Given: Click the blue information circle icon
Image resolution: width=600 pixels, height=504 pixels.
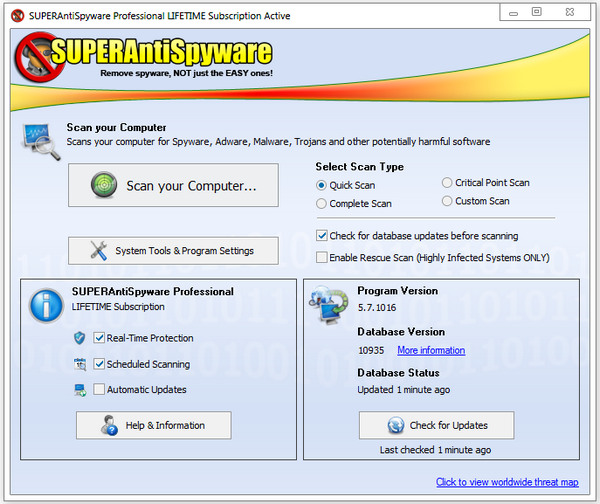Looking at the screenshot, I should click(46, 305).
